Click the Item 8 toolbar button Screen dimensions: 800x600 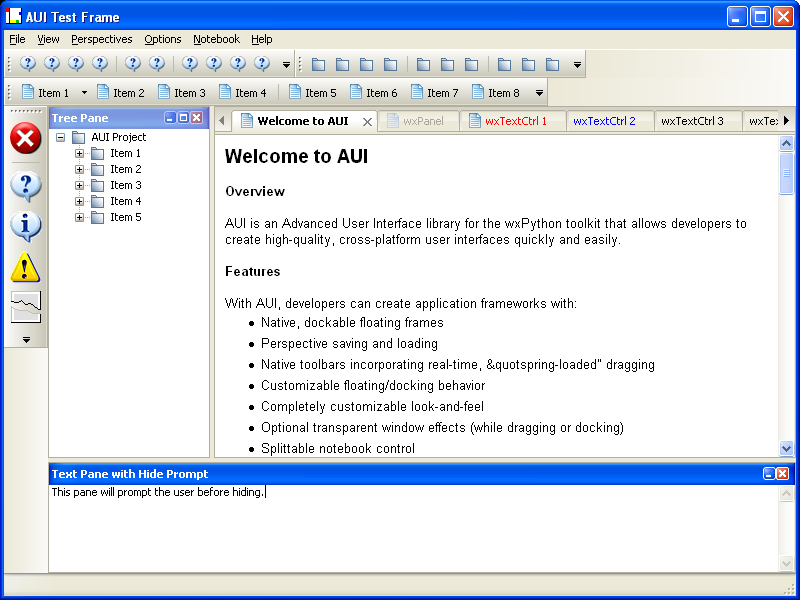pos(495,93)
